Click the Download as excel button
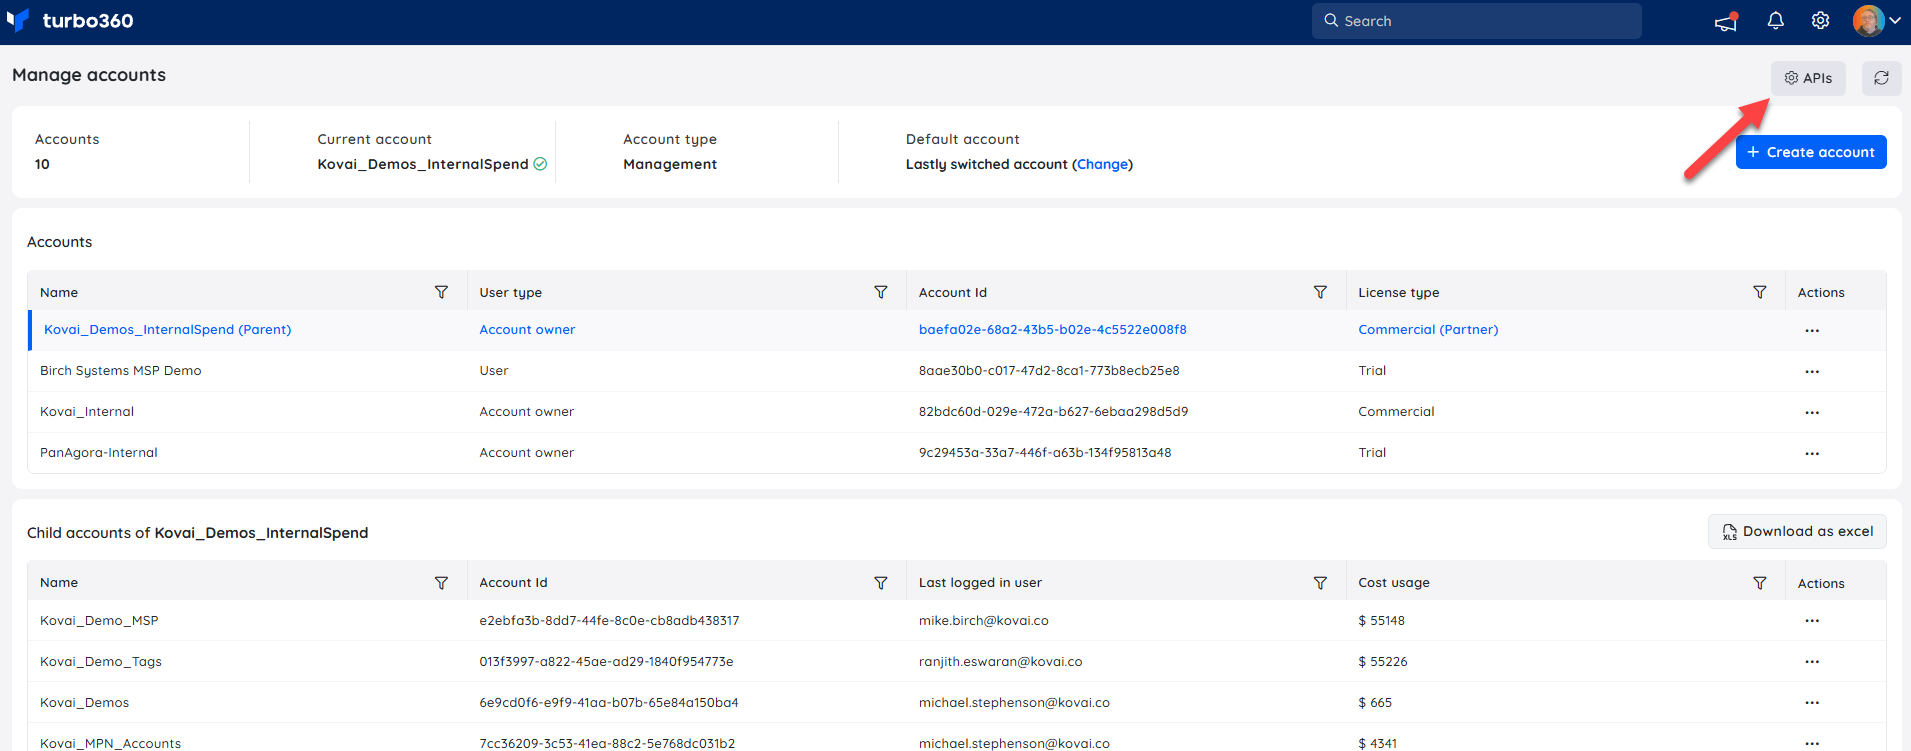The width and height of the screenshot is (1911, 751). tap(1797, 532)
